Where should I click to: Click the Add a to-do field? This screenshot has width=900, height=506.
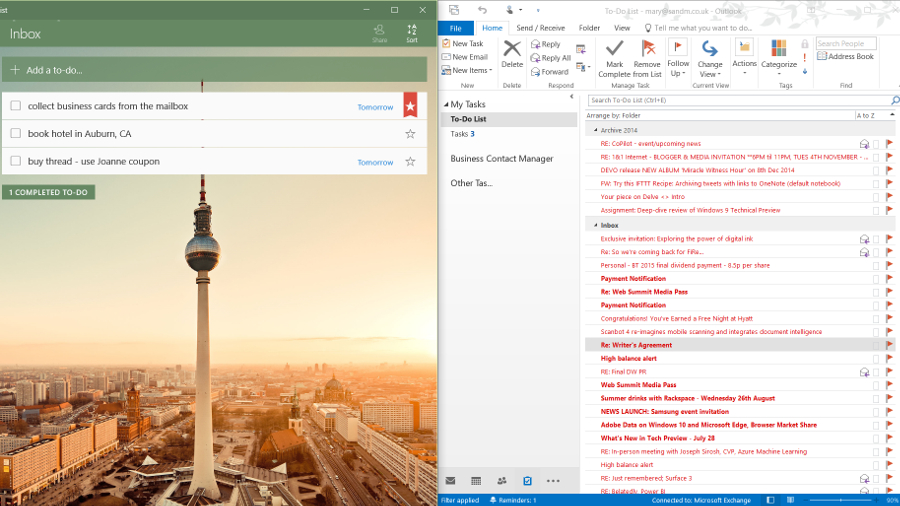pos(214,70)
